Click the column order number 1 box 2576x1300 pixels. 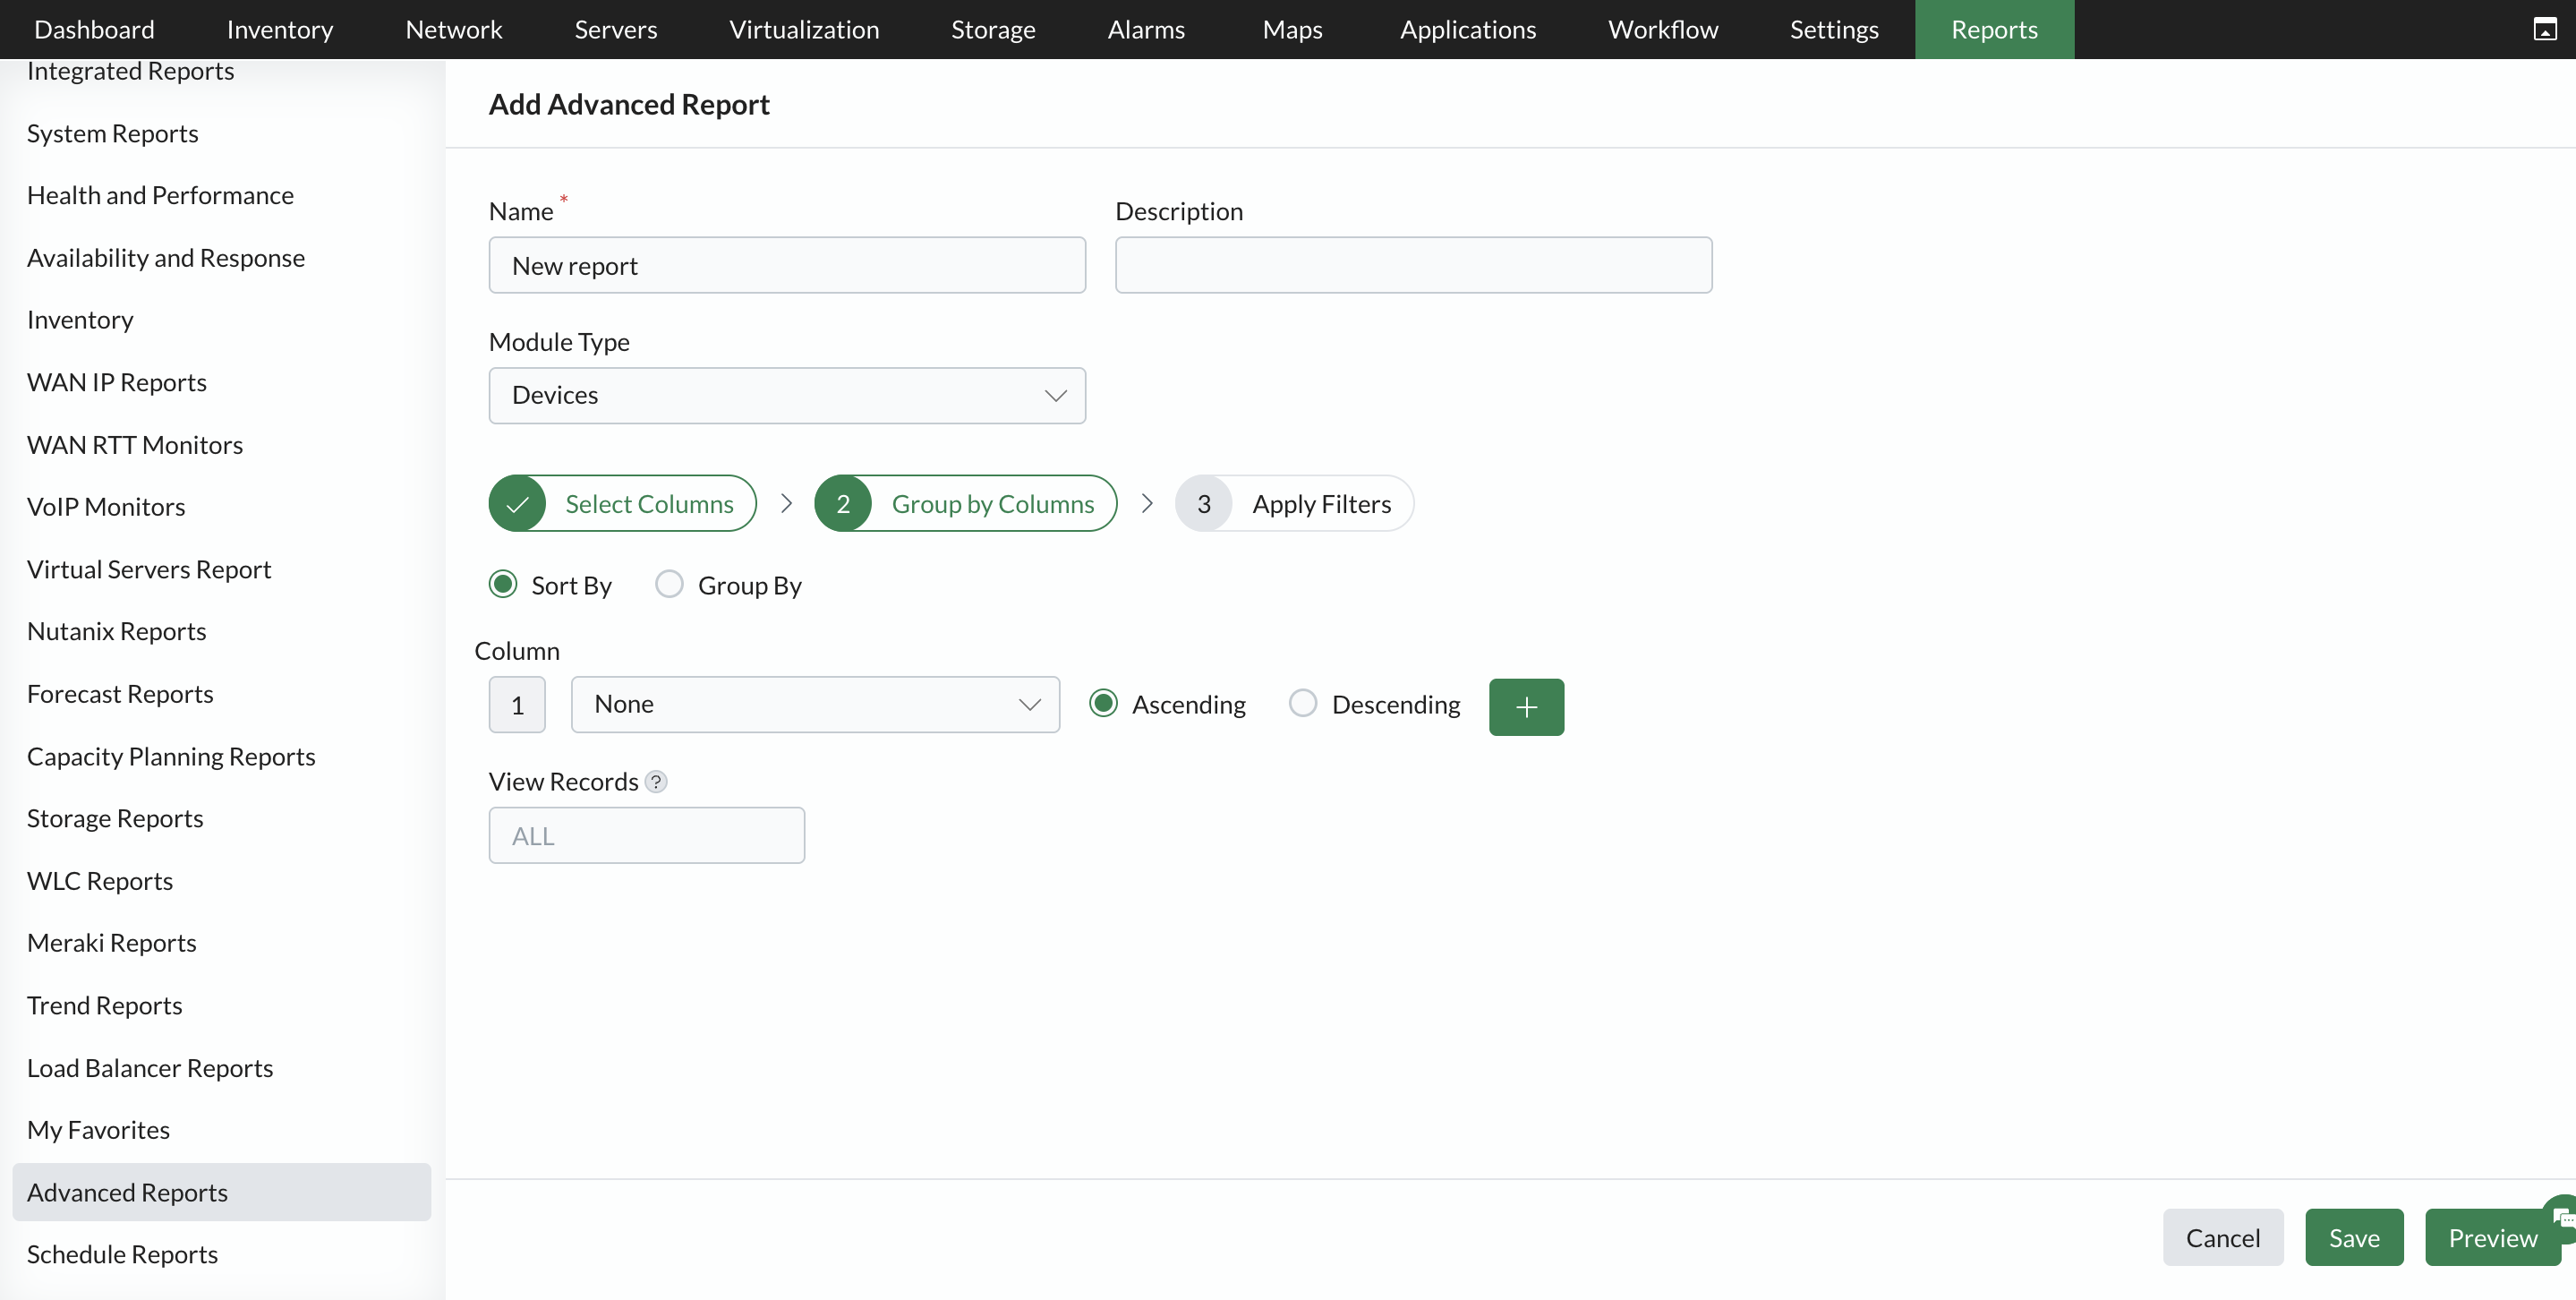pyautogui.click(x=517, y=705)
